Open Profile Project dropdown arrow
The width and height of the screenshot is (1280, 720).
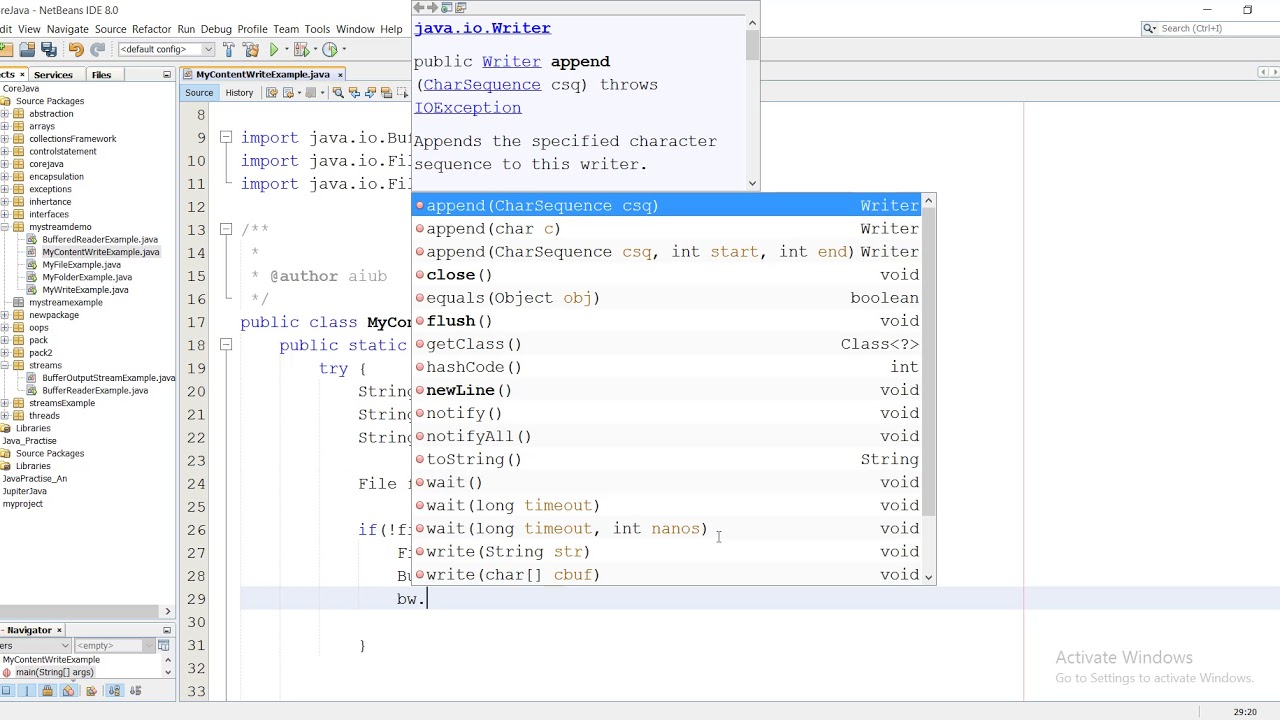[x=344, y=49]
